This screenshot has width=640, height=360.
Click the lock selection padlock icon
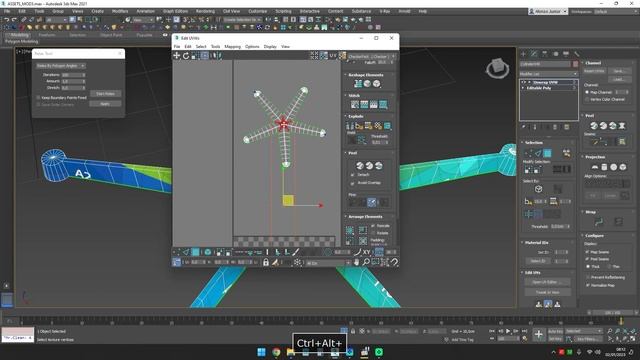[266, 262]
